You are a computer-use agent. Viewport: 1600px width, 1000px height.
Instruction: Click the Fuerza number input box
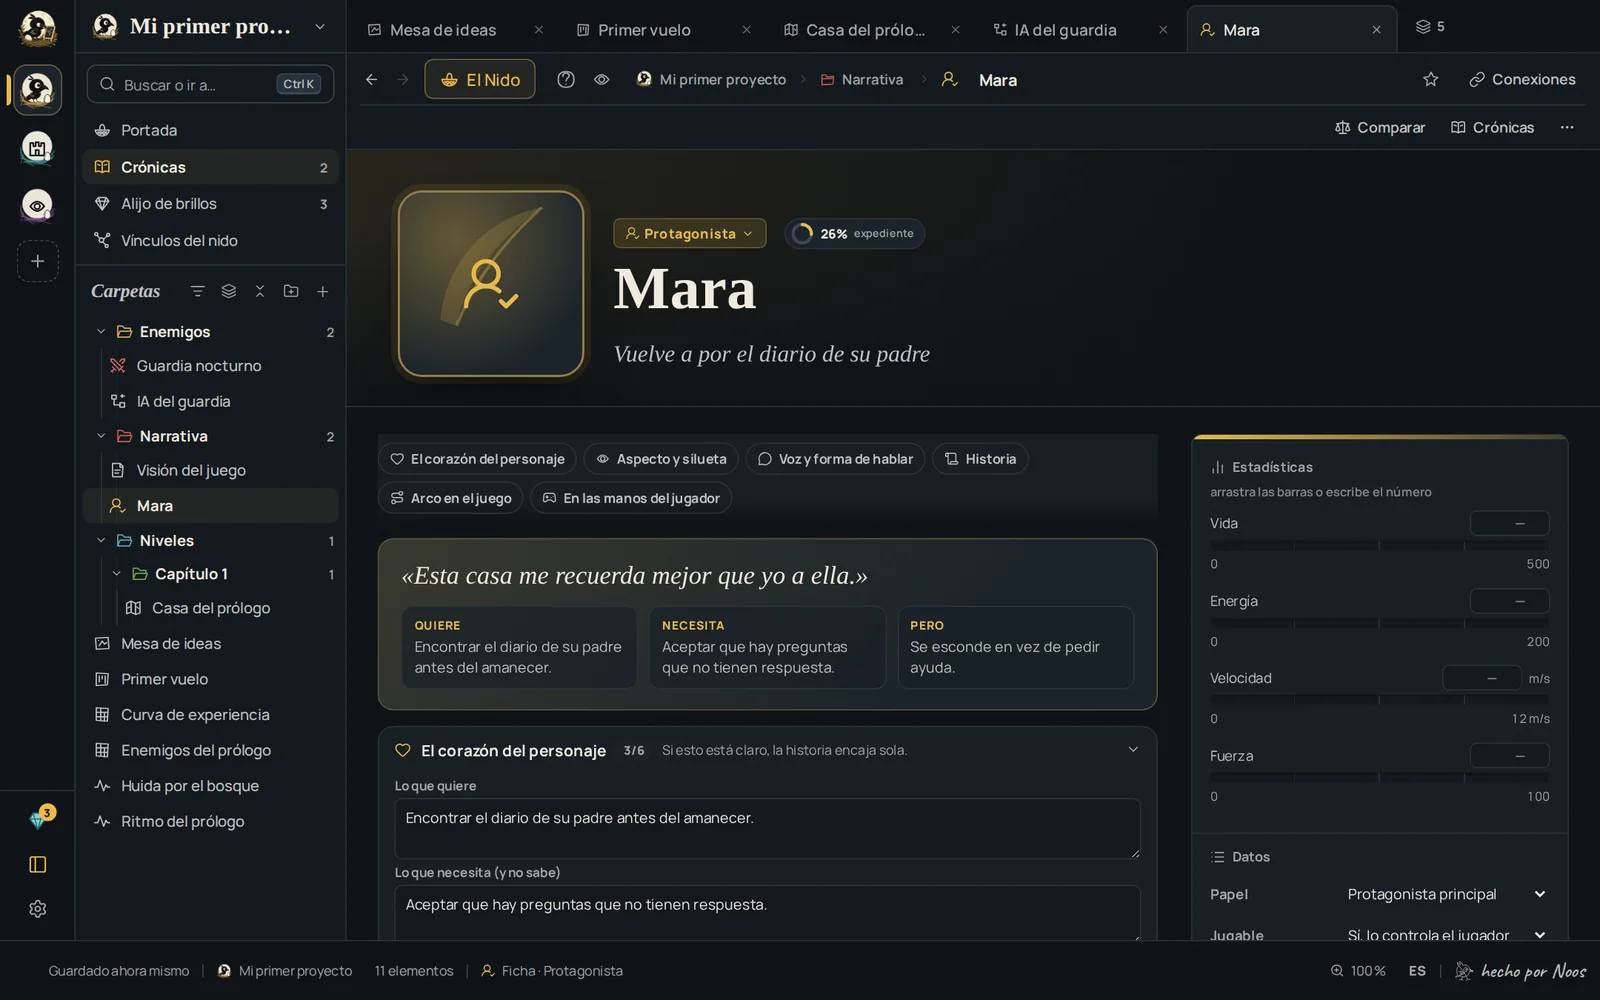coord(1509,756)
